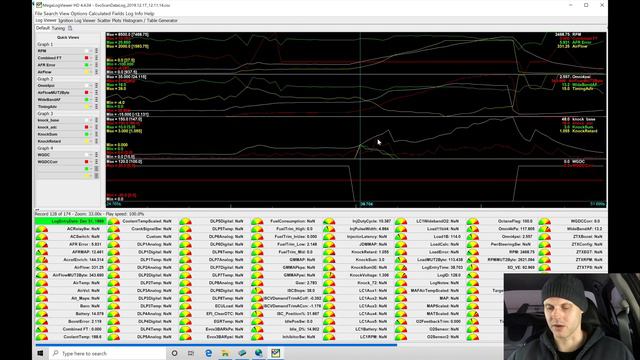The height and width of the screenshot is (360, 640).
Task: Open the Calculated Fields menu
Action: click(x=106, y=13)
